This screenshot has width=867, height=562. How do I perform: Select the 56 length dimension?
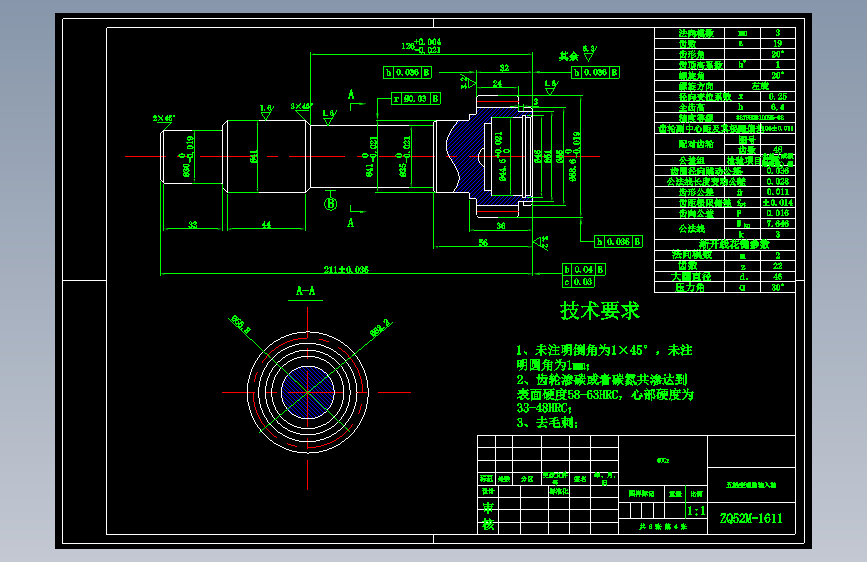point(483,242)
